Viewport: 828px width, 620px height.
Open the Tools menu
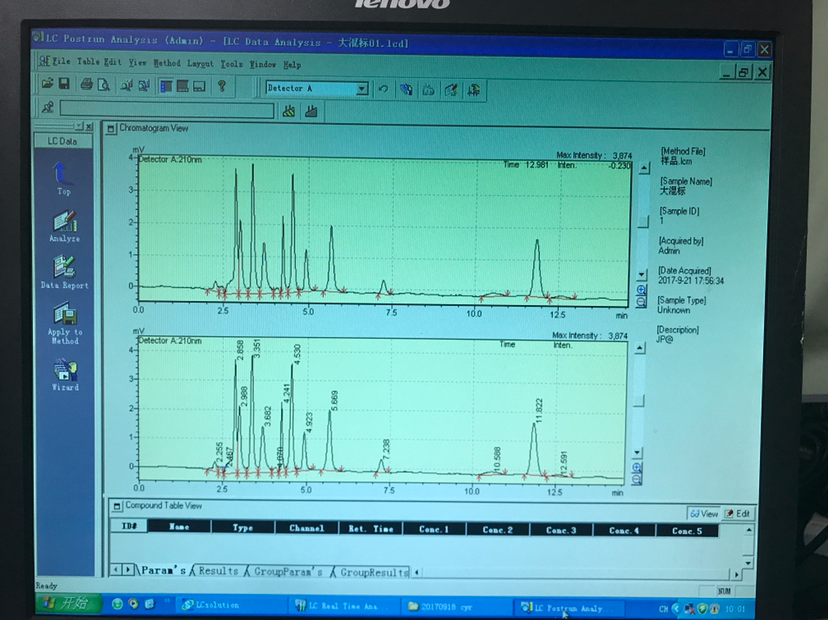coord(231,64)
